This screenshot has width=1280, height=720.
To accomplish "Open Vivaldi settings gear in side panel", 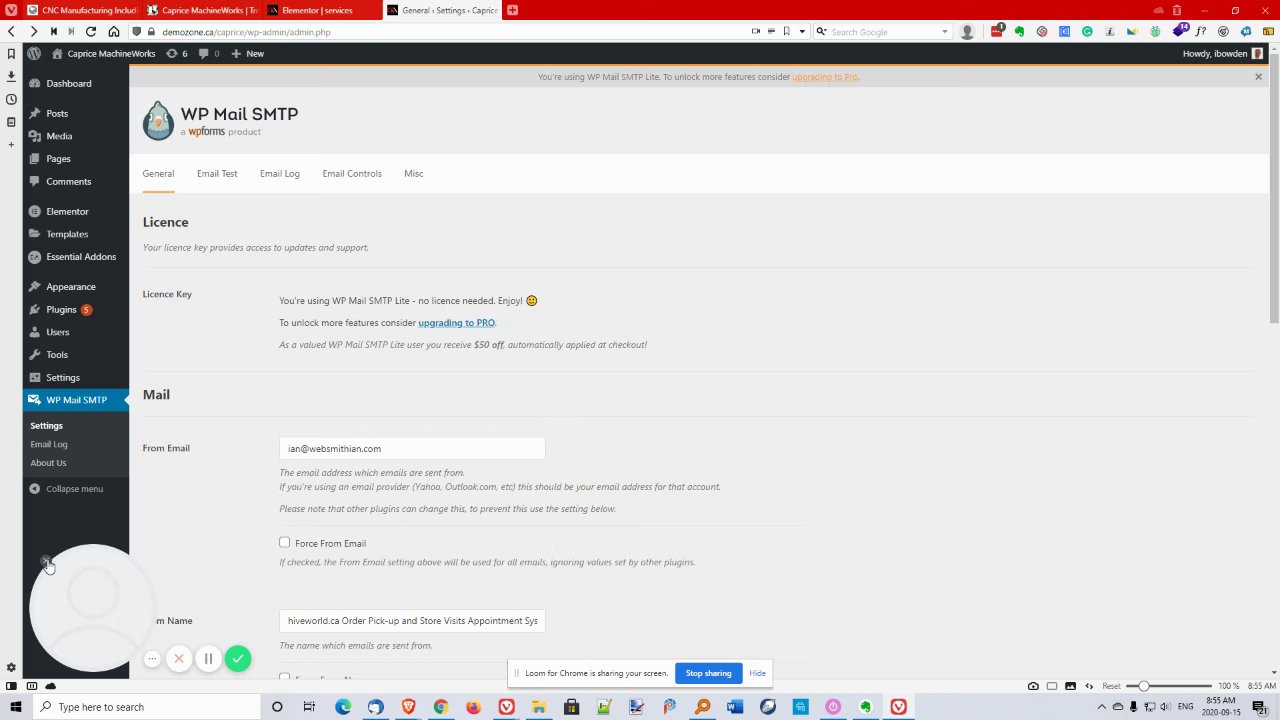I will point(11,667).
